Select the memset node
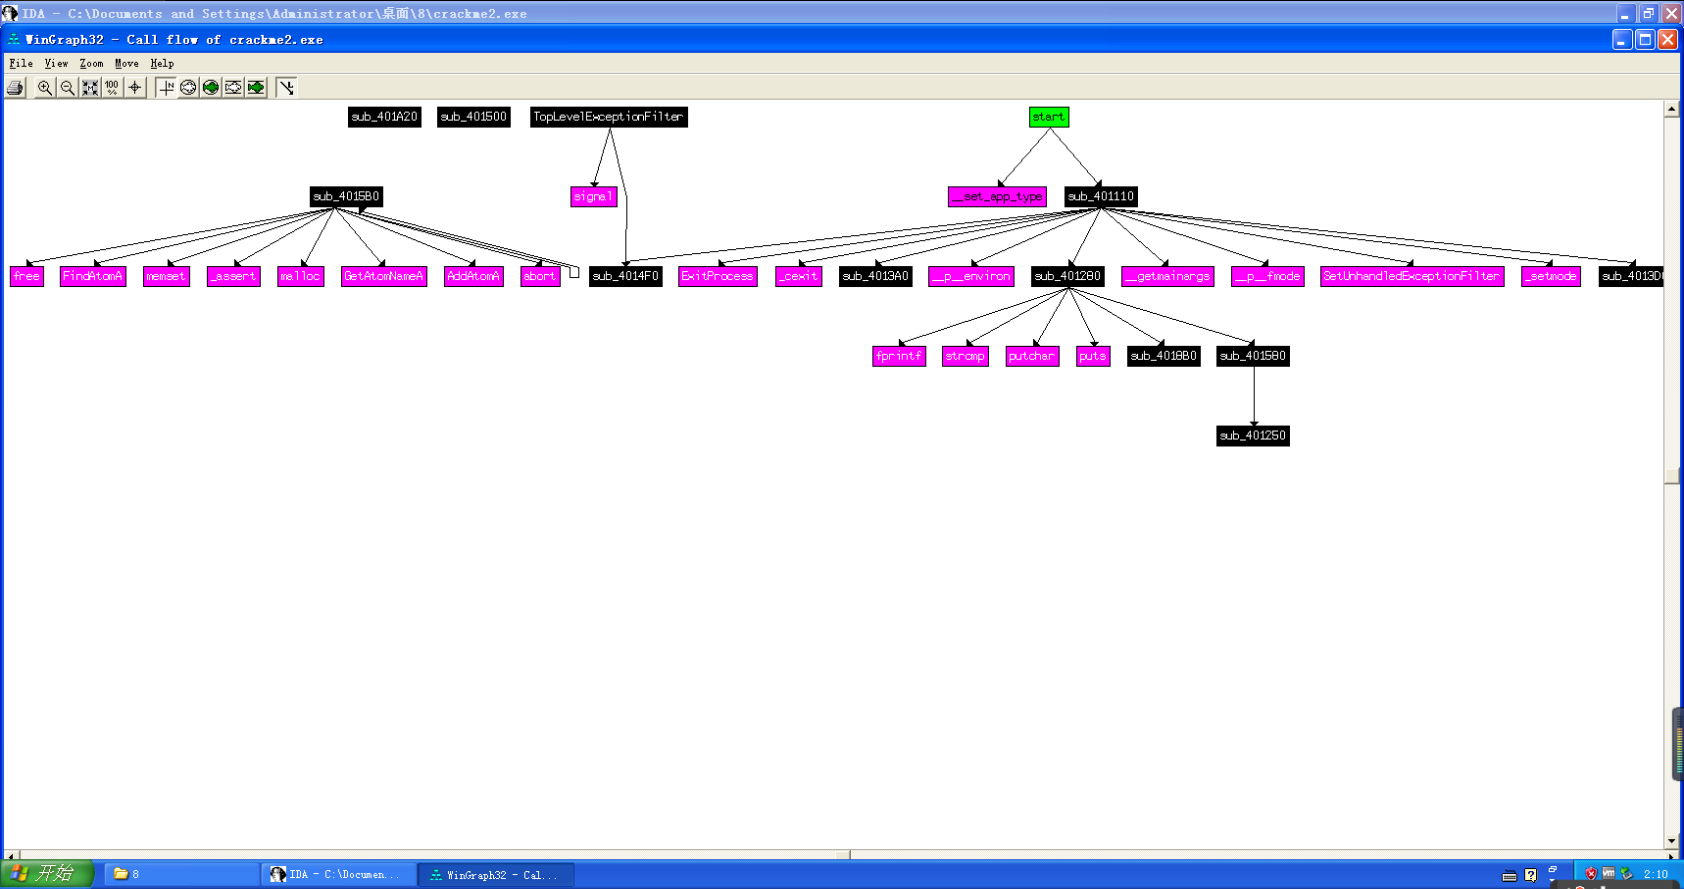 [166, 277]
